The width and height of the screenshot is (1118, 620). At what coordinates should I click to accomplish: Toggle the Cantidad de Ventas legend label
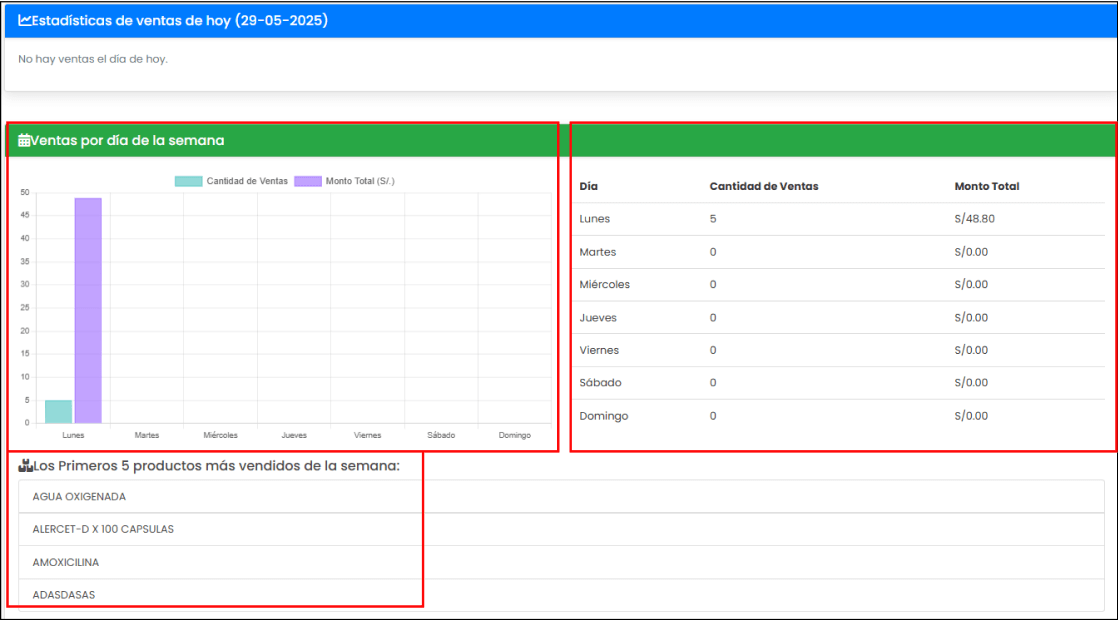point(247,181)
